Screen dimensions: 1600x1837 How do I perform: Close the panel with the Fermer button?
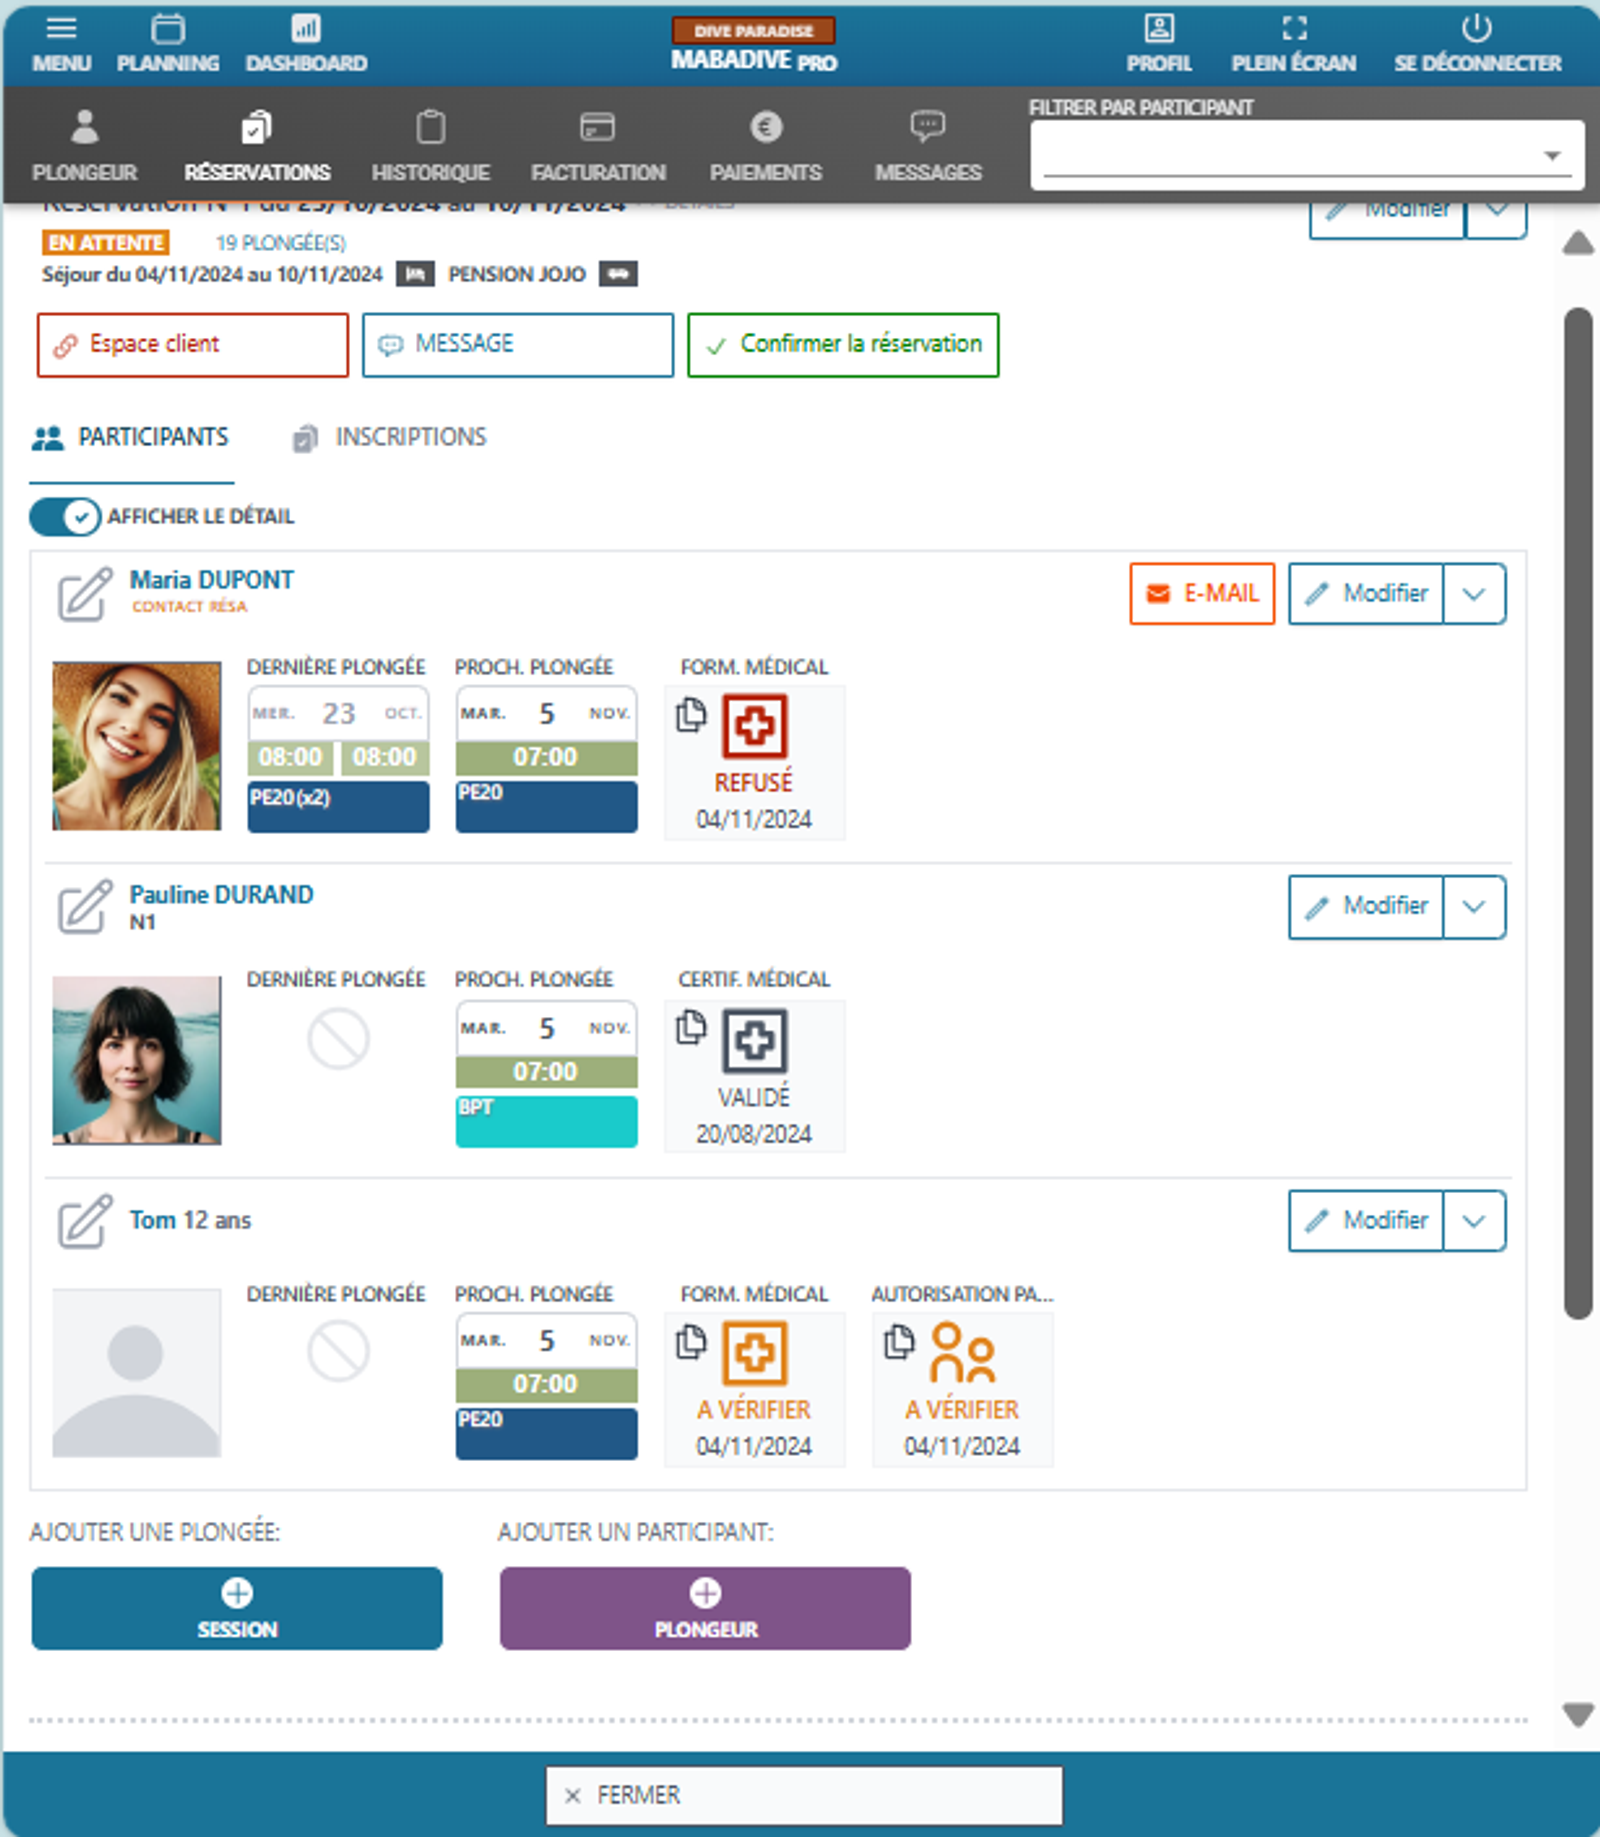pos(804,1795)
